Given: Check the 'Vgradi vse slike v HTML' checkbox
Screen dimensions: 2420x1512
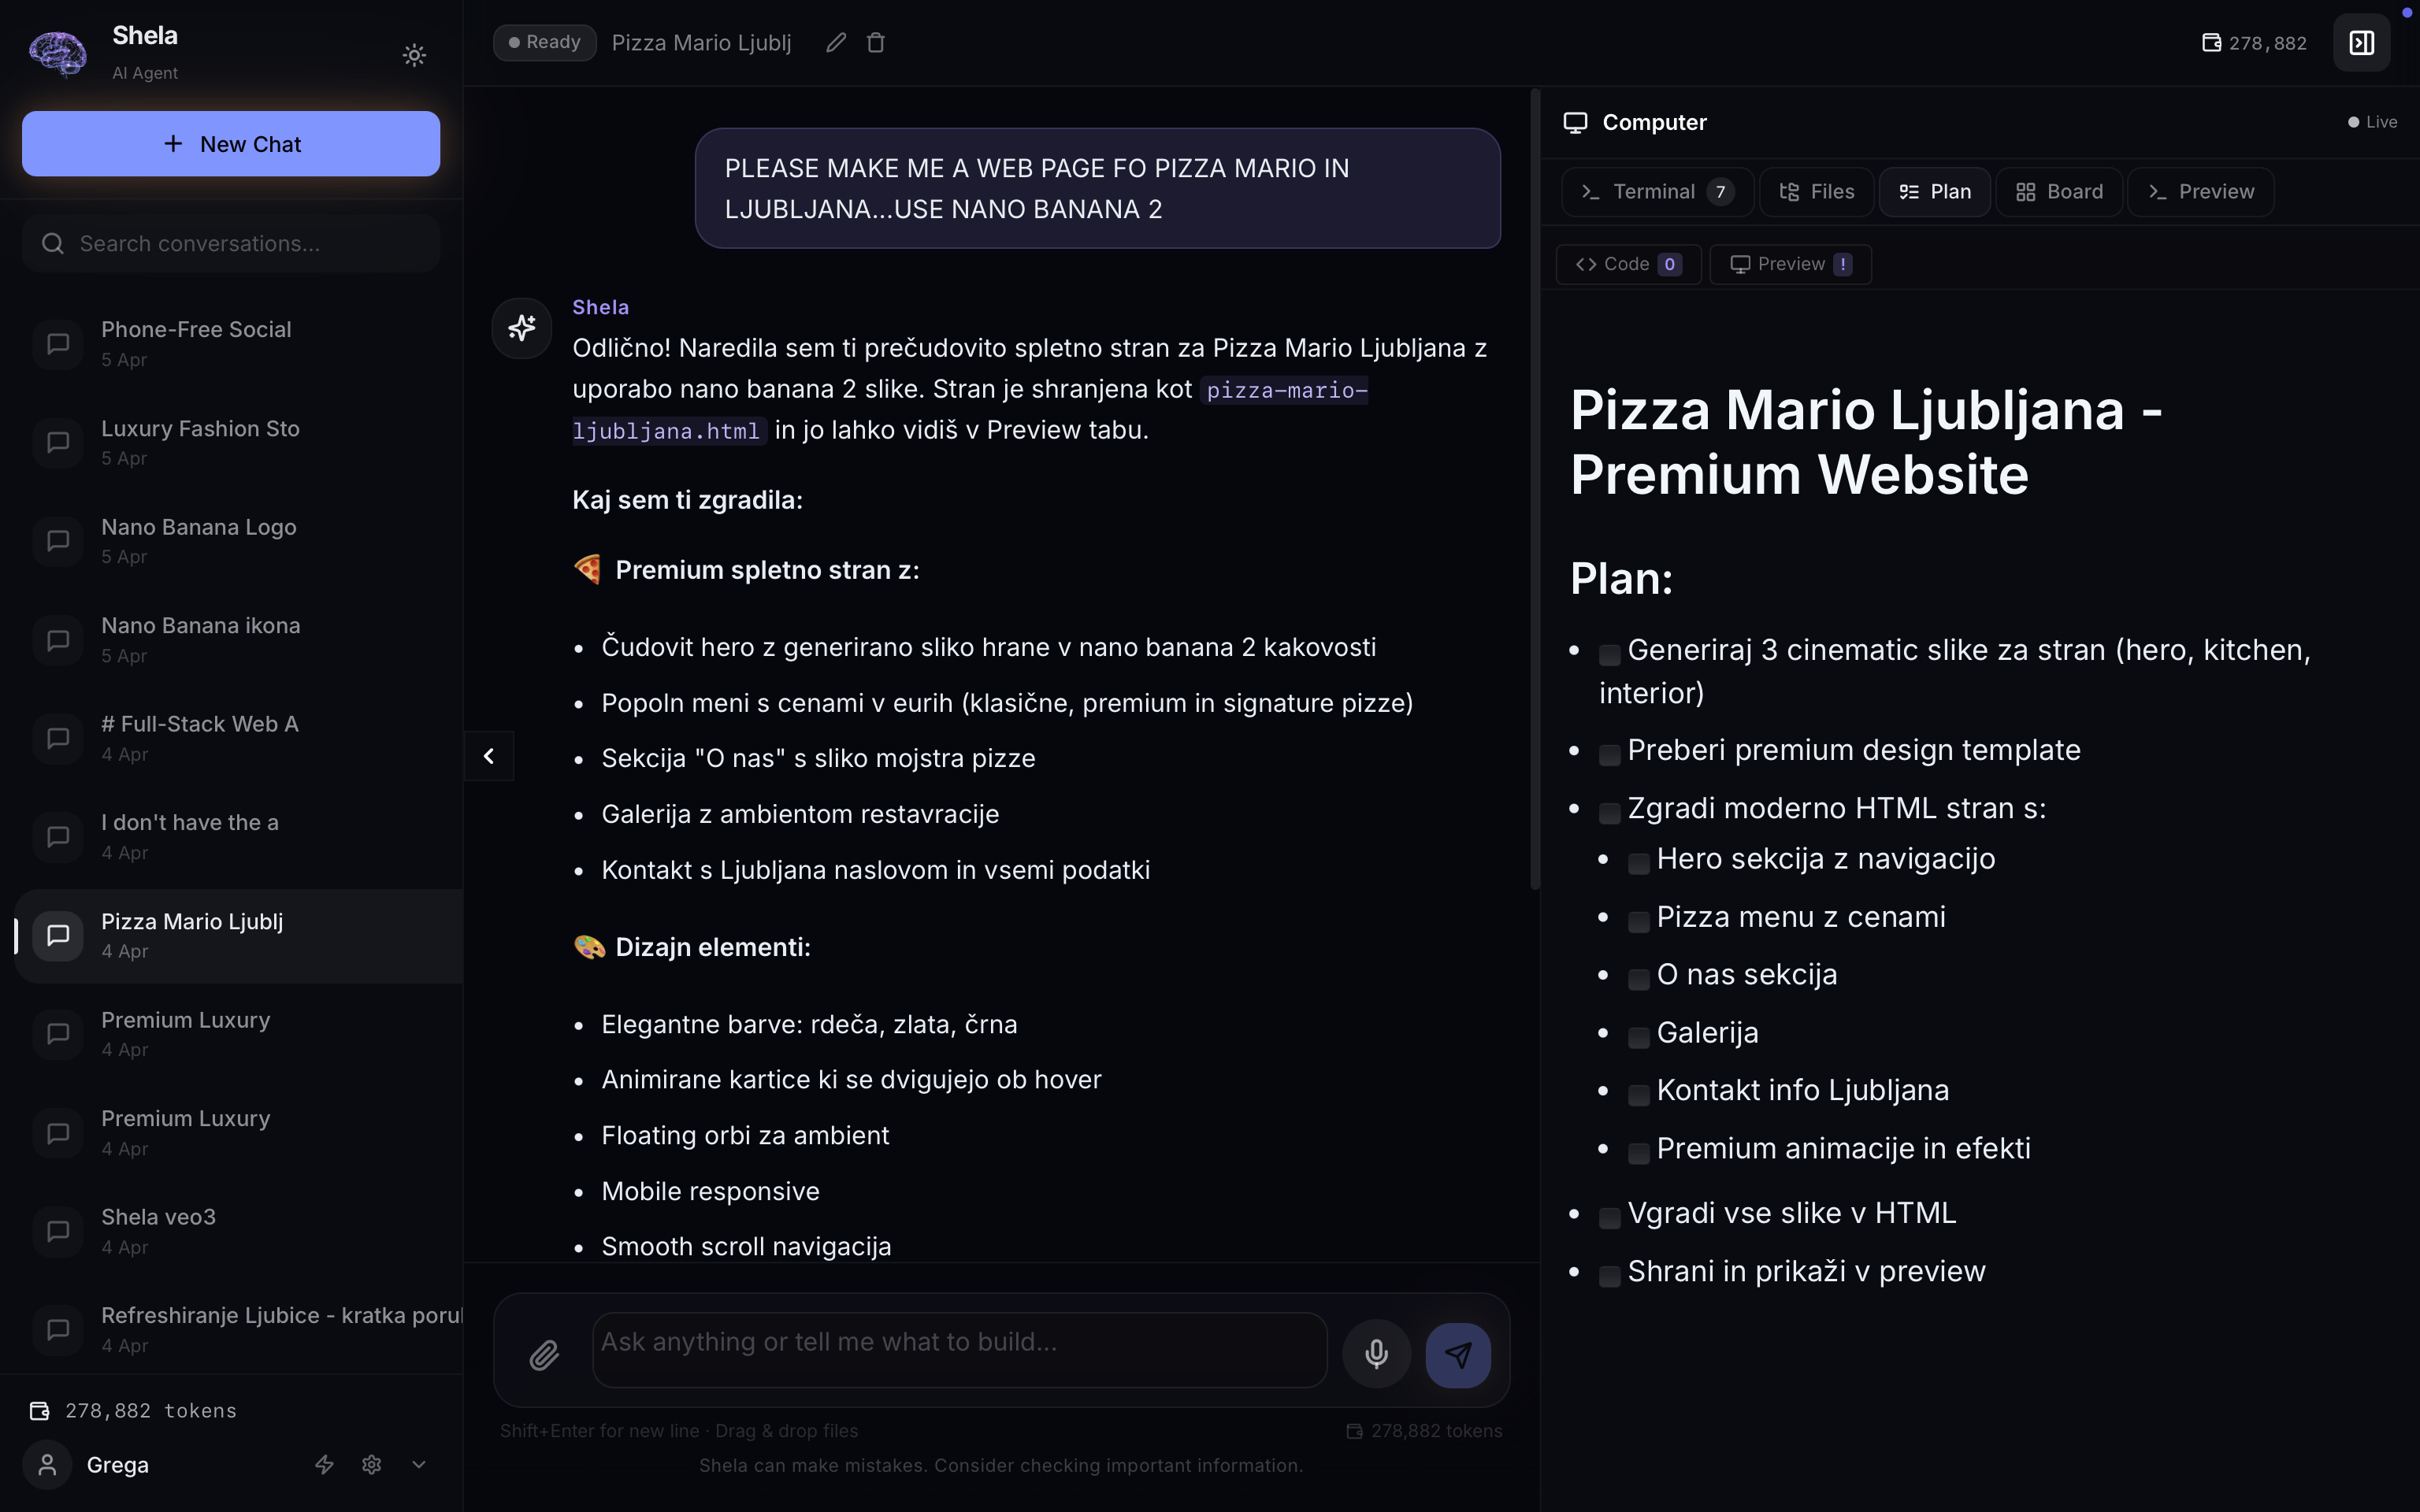Looking at the screenshot, I should [1609, 1217].
